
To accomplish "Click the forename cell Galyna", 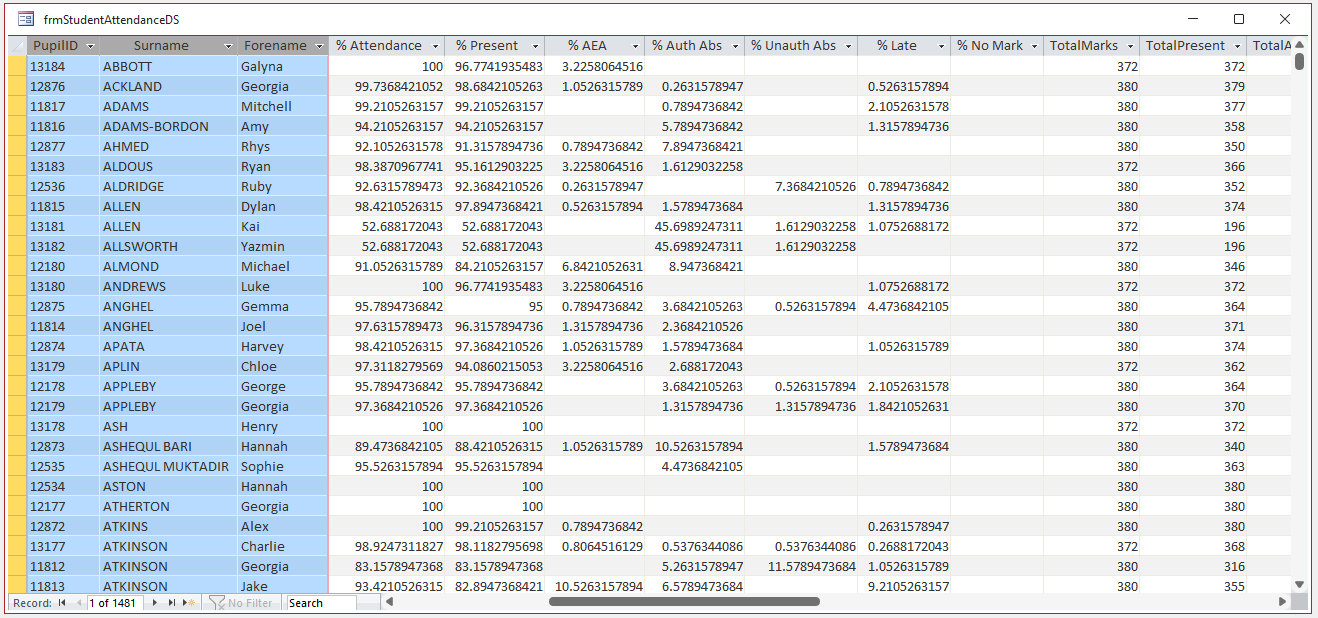I will pyautogui.click(x=283, y=66).
